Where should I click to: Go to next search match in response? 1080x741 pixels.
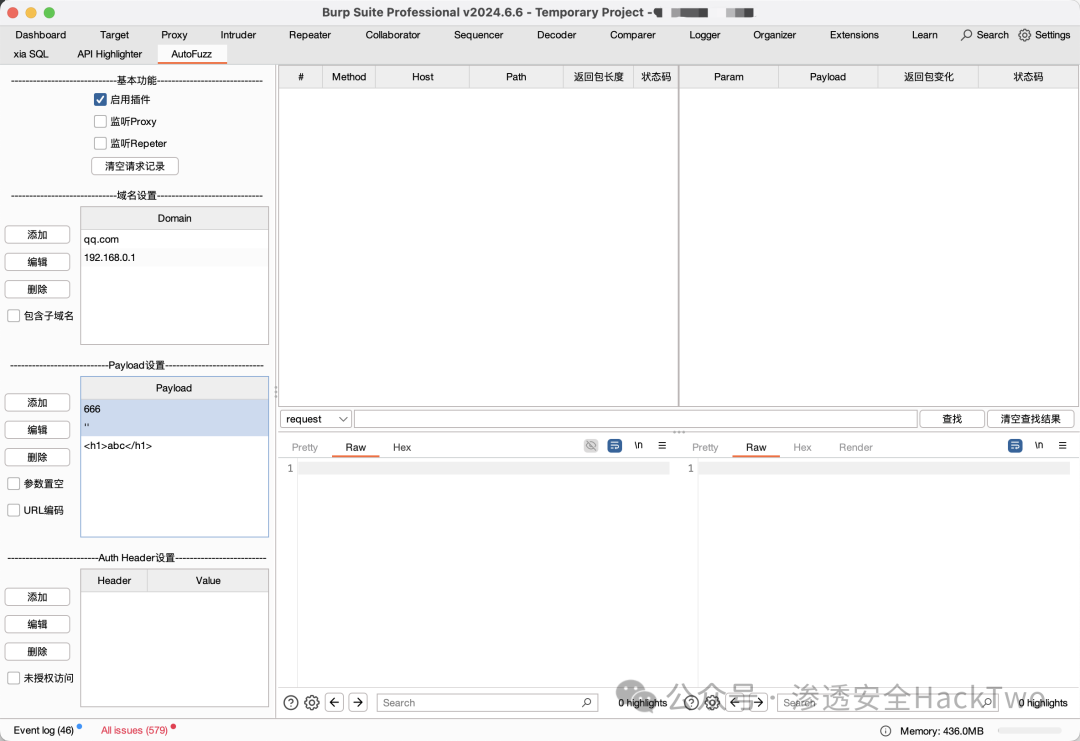click(758, 702)
